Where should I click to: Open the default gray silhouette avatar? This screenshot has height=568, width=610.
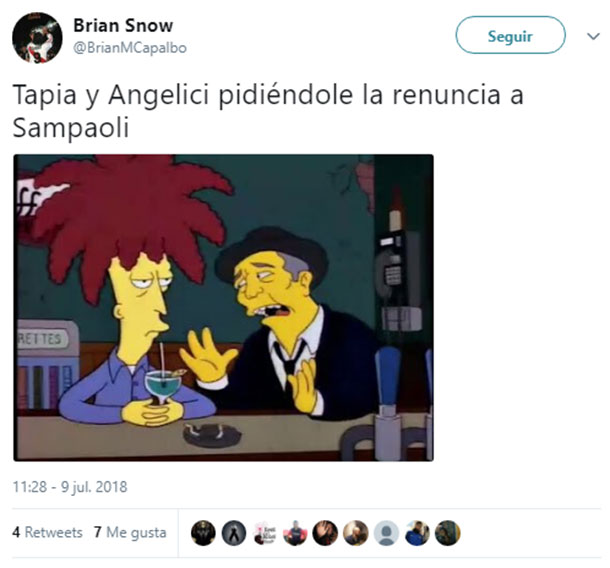click(386, 533)
